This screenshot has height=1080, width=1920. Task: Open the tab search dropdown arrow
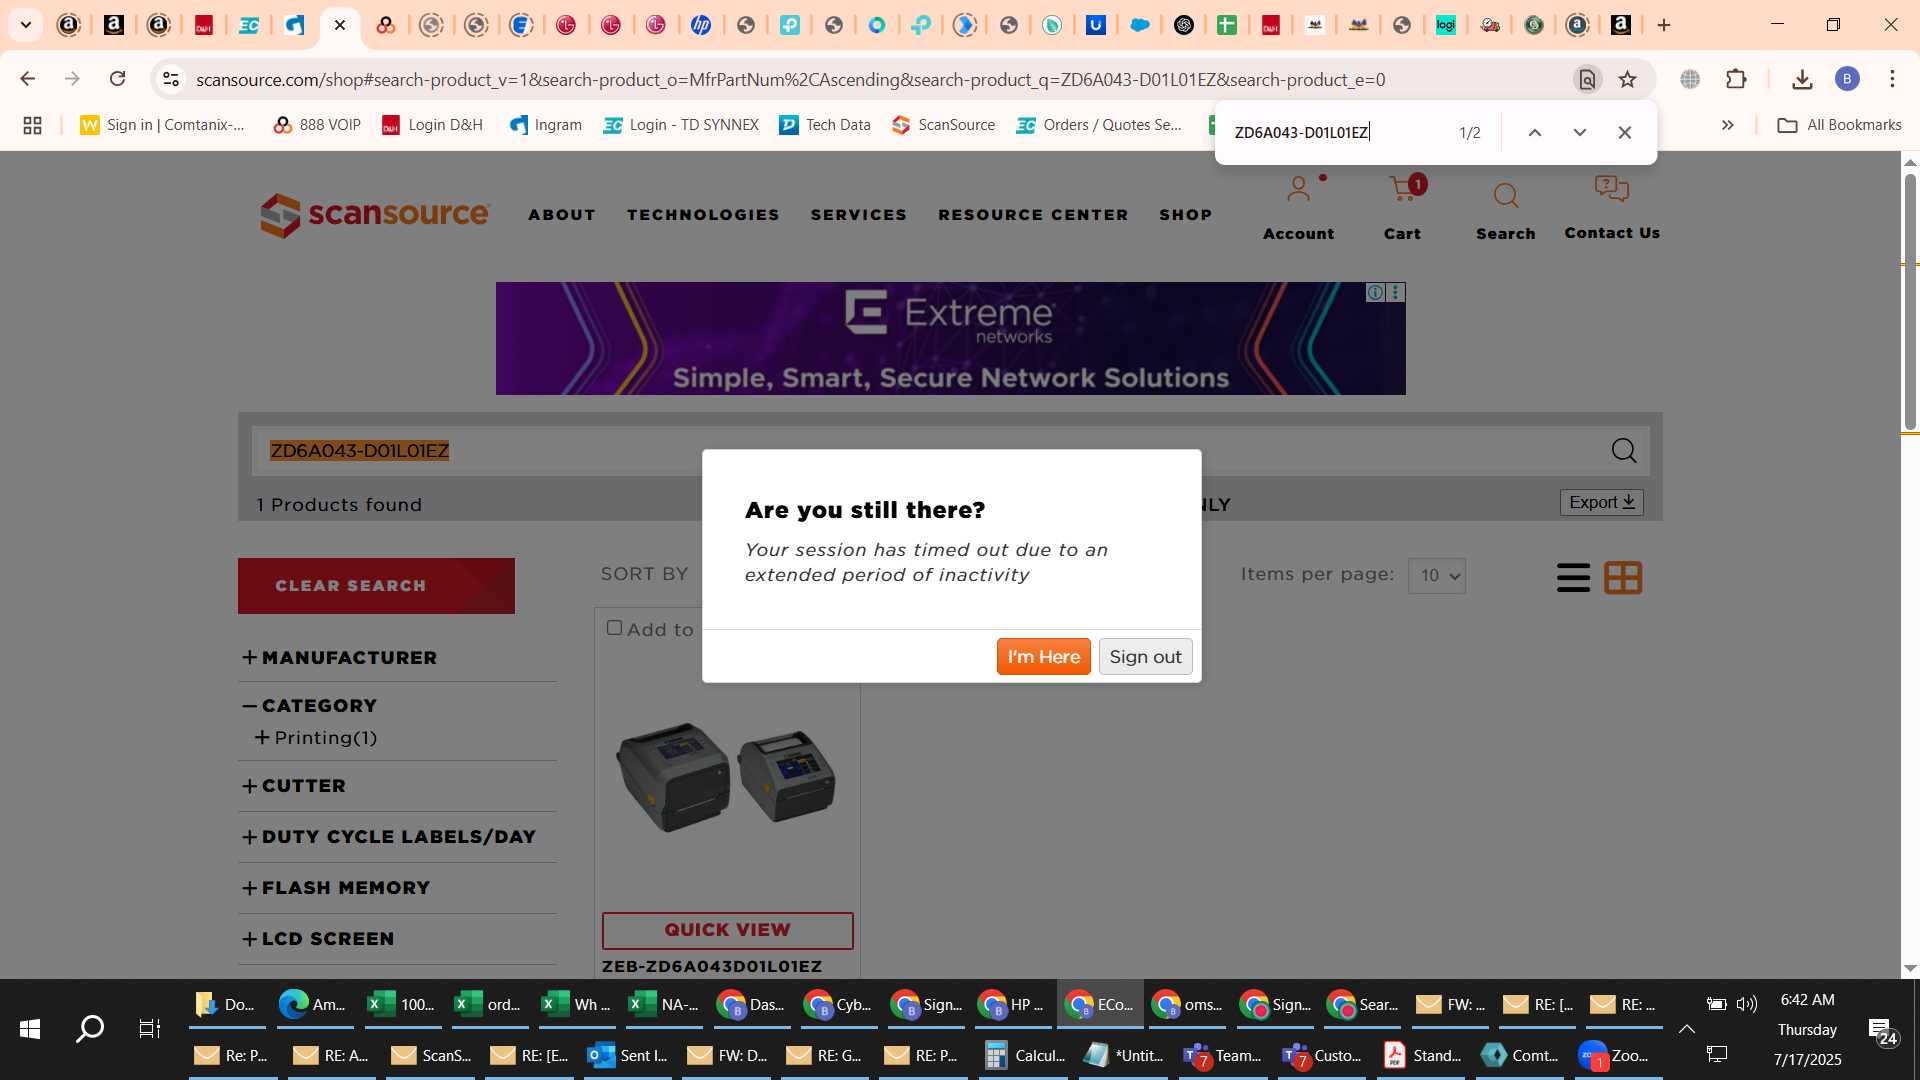point(25,25)
